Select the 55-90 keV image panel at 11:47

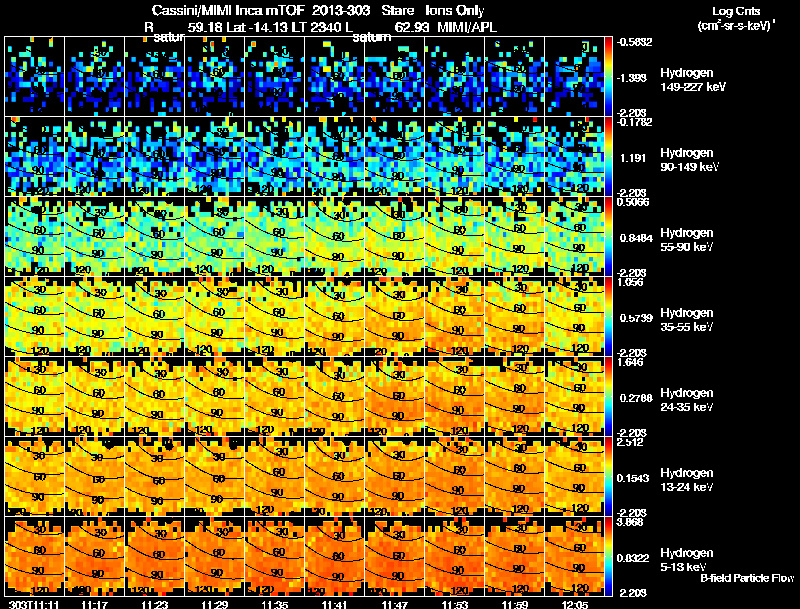tap(395, 236)
